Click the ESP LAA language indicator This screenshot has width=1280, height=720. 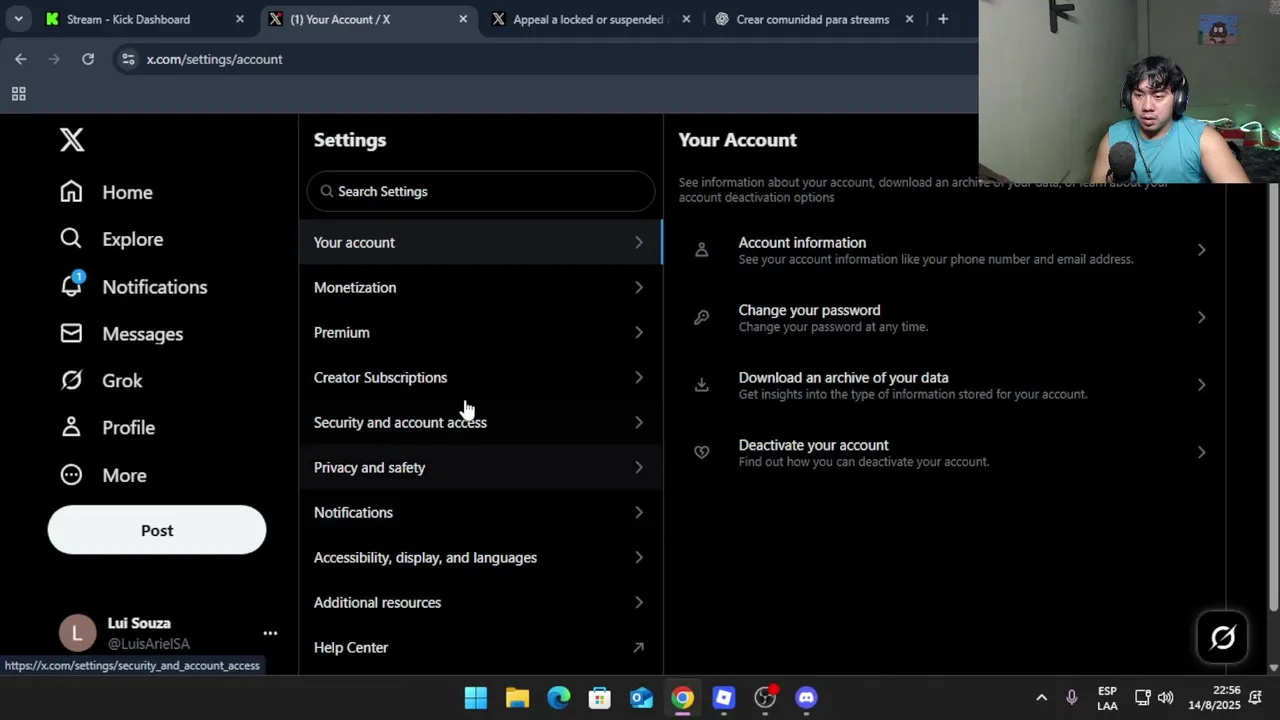click(1107, 698)
